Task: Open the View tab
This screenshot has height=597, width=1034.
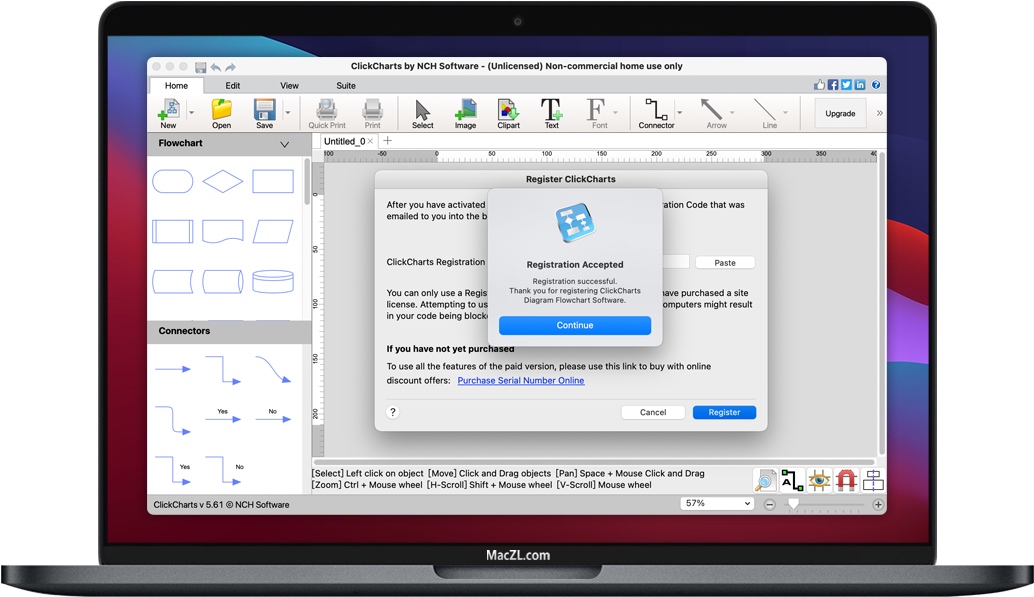Action: coord(289,86)
